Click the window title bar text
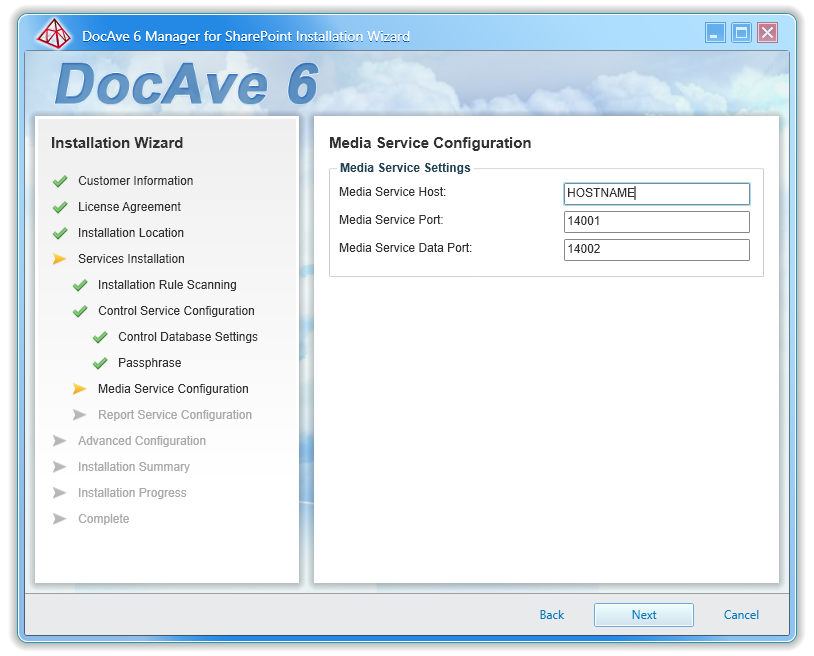 coord(246,36)
